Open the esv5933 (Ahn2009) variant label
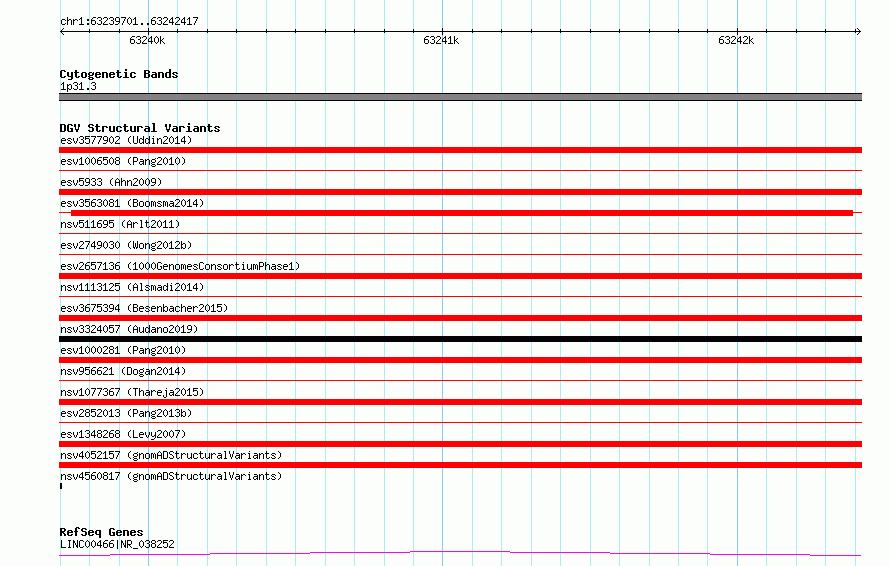The height and width of the screenshot is (566, 890). (111, 182)
